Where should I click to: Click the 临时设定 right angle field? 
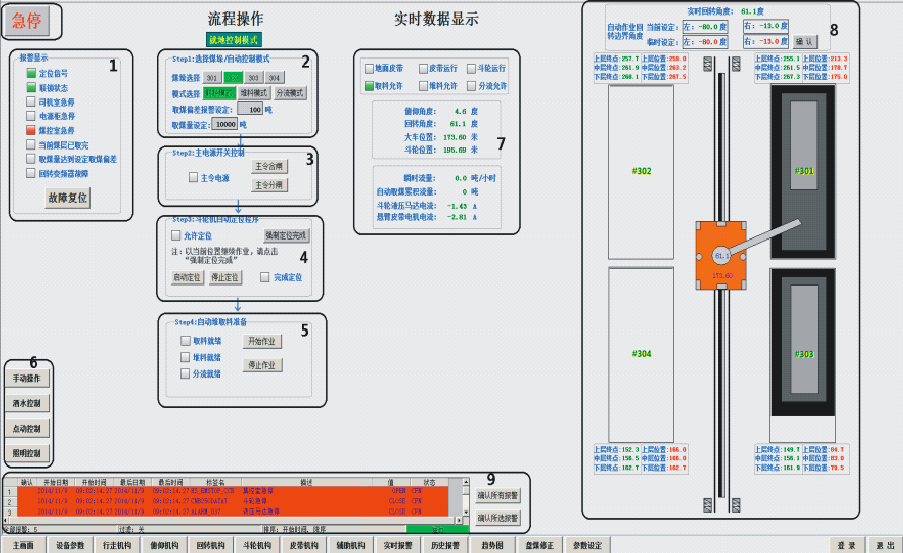[x=765, y=41]
